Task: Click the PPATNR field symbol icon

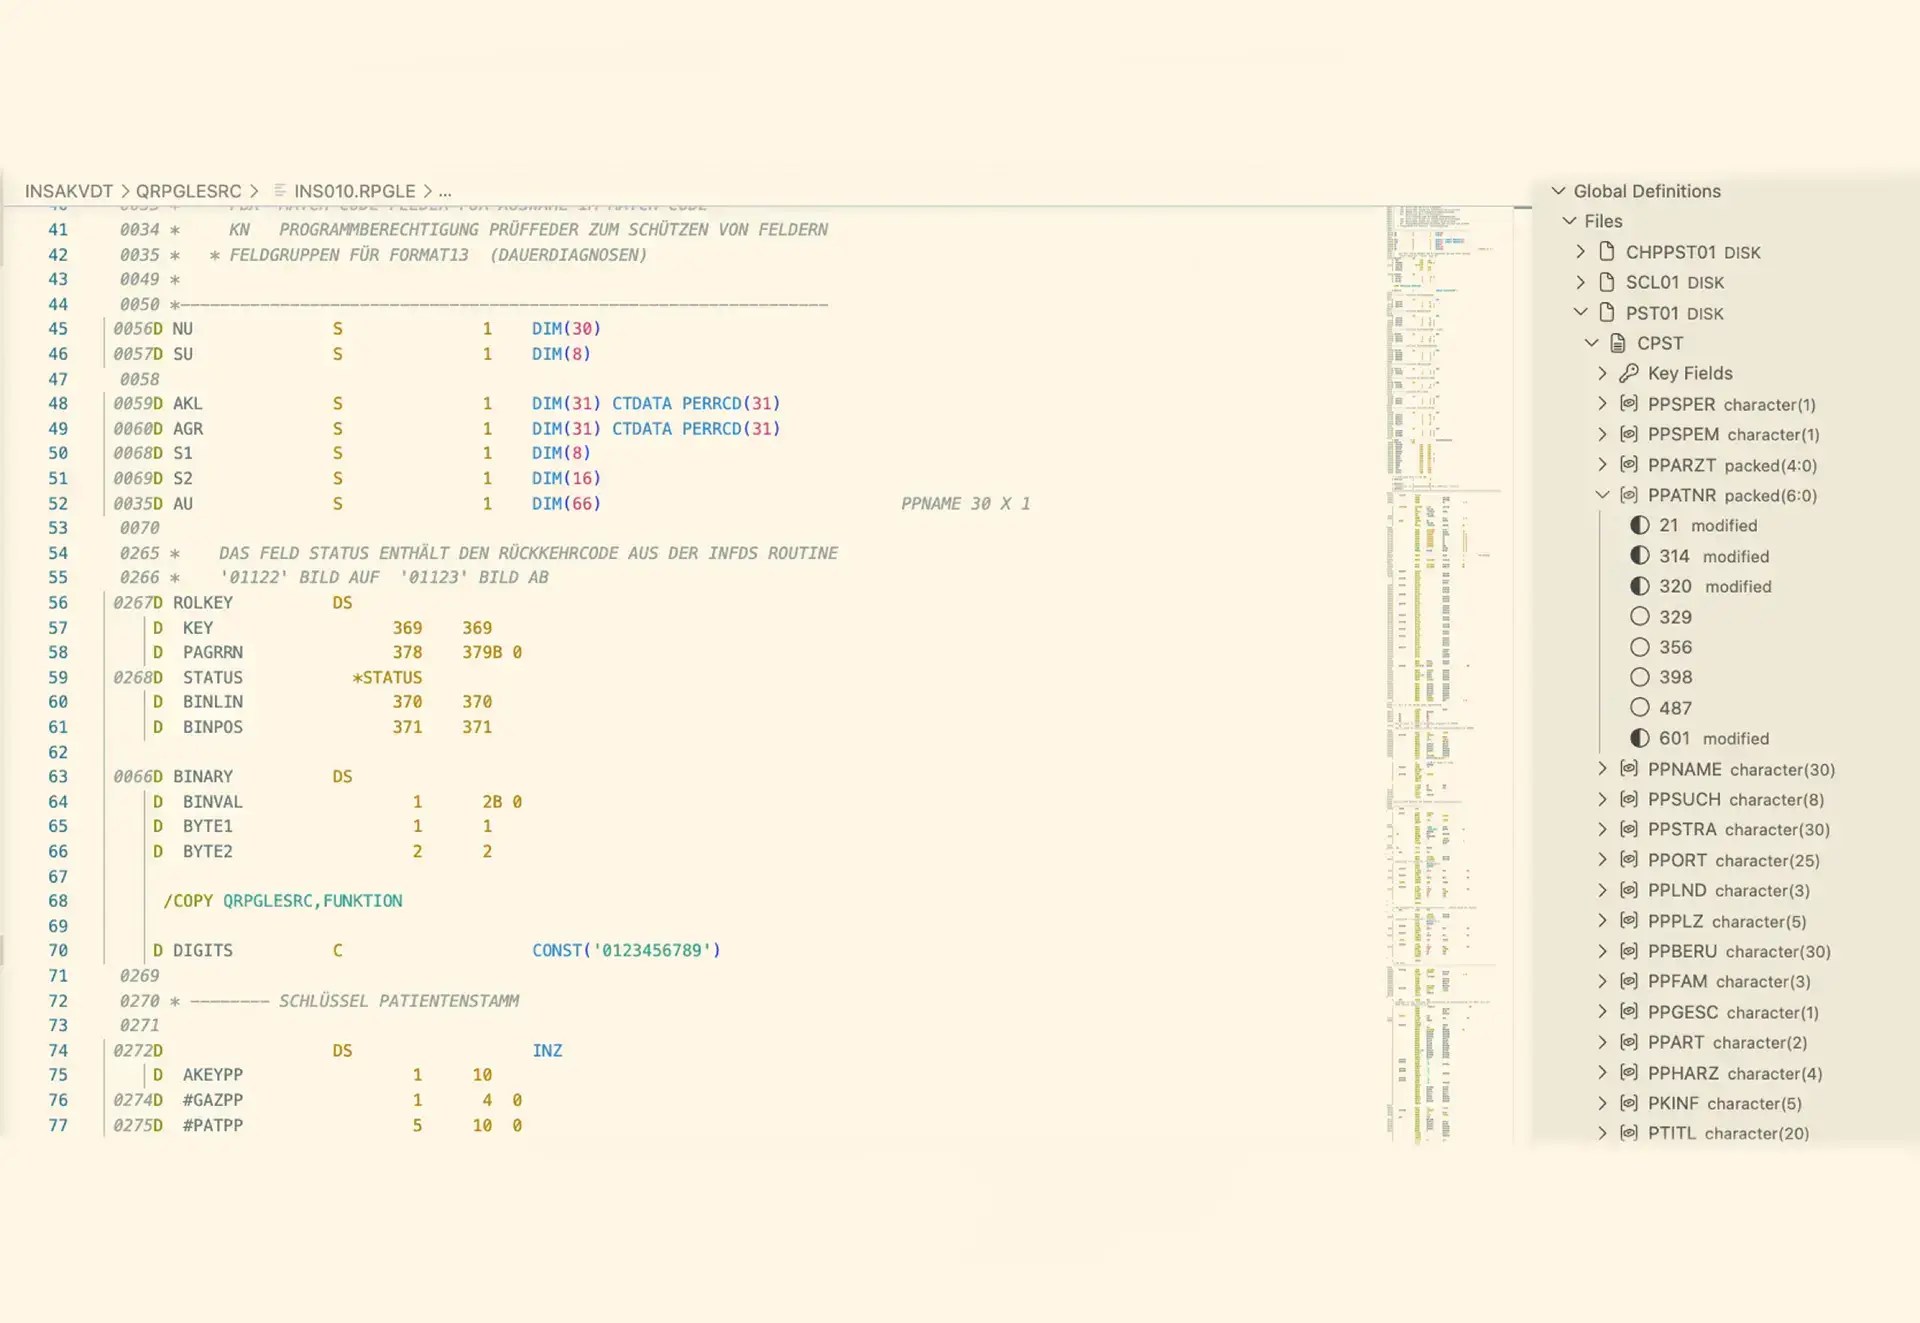Action: coord(1629,495)
